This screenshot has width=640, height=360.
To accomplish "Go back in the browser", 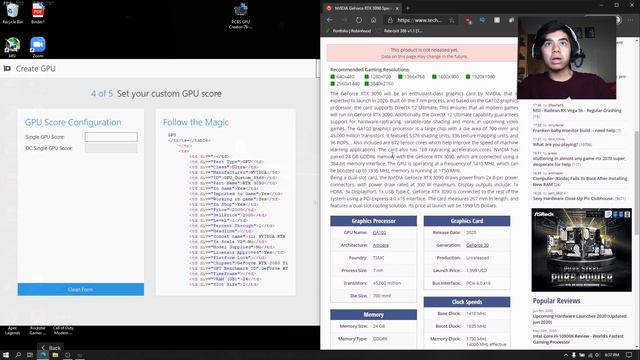I will coord(329,20).
